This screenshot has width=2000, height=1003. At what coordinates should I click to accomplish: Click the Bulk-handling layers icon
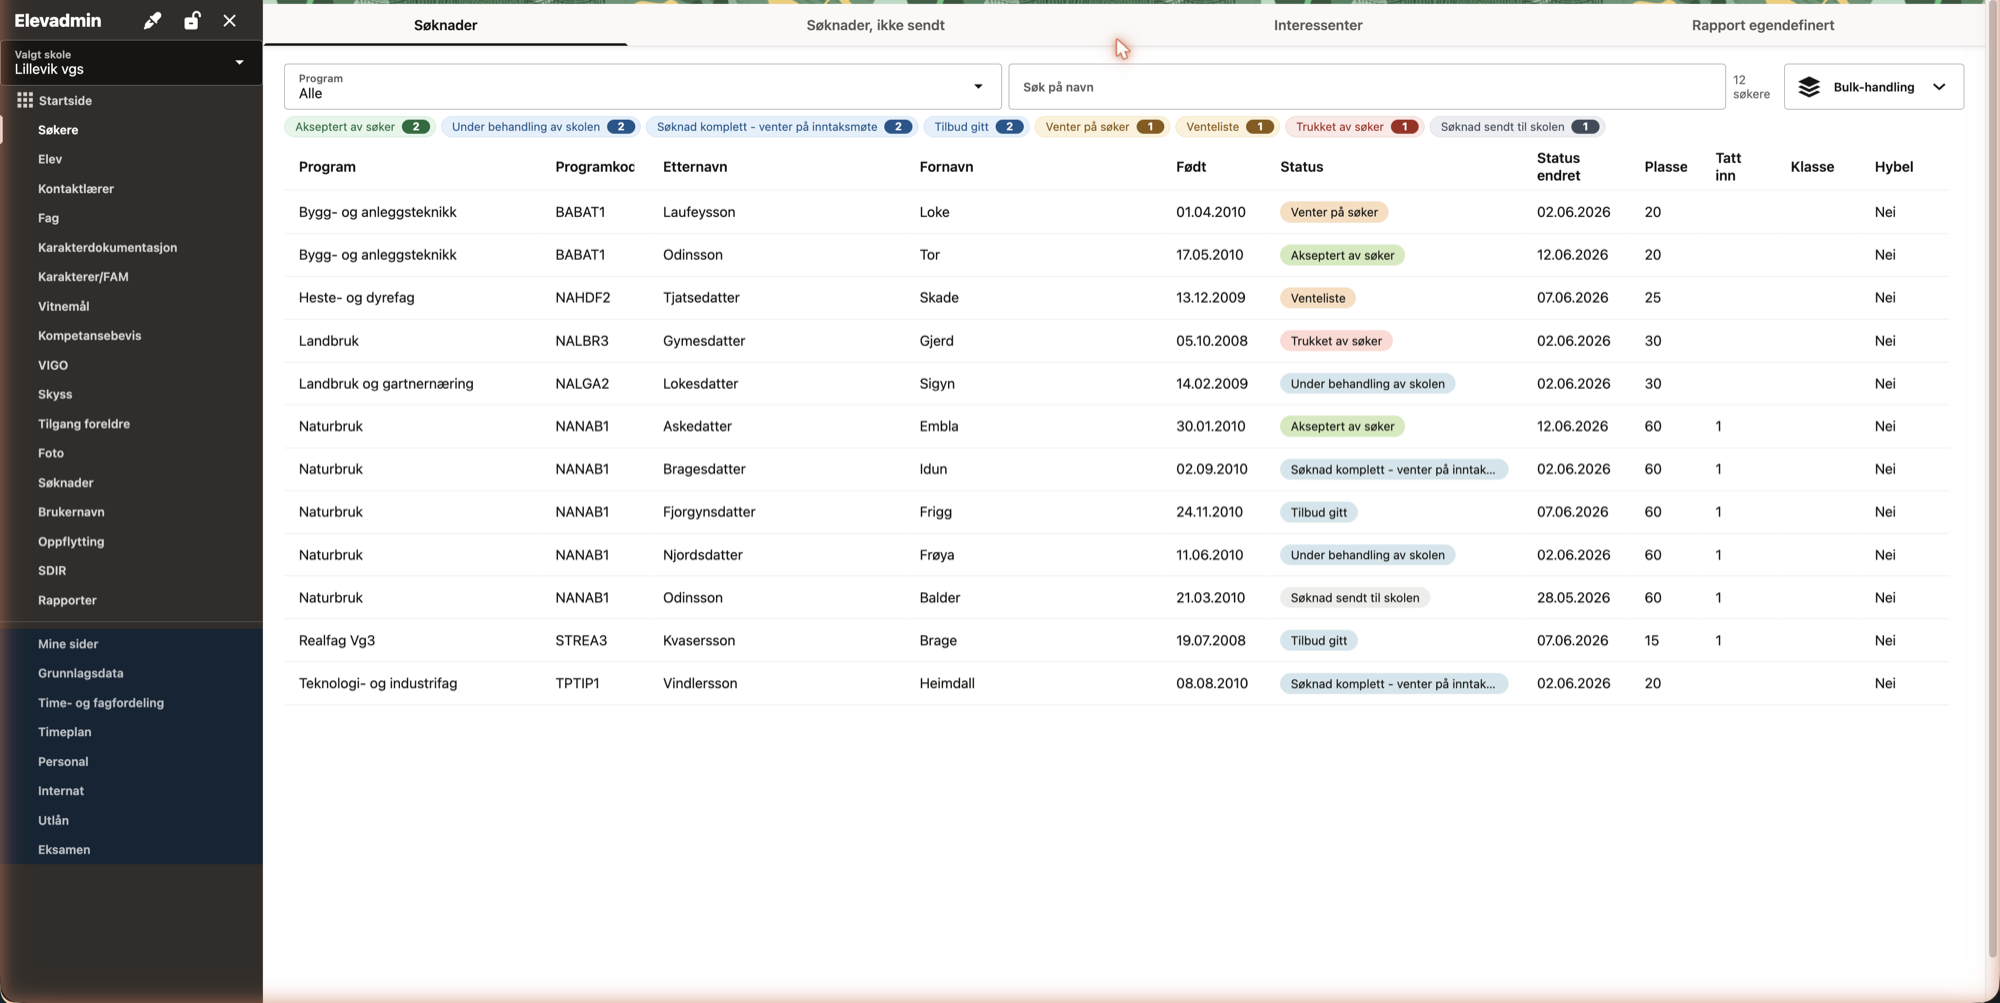[1809, 87]
